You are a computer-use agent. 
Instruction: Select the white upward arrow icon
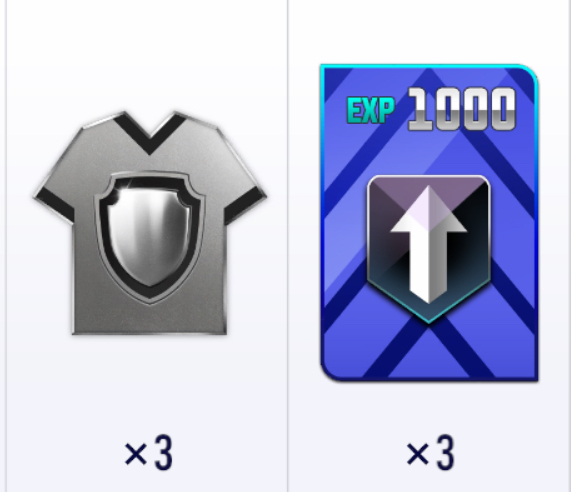[x=428, y=245]
